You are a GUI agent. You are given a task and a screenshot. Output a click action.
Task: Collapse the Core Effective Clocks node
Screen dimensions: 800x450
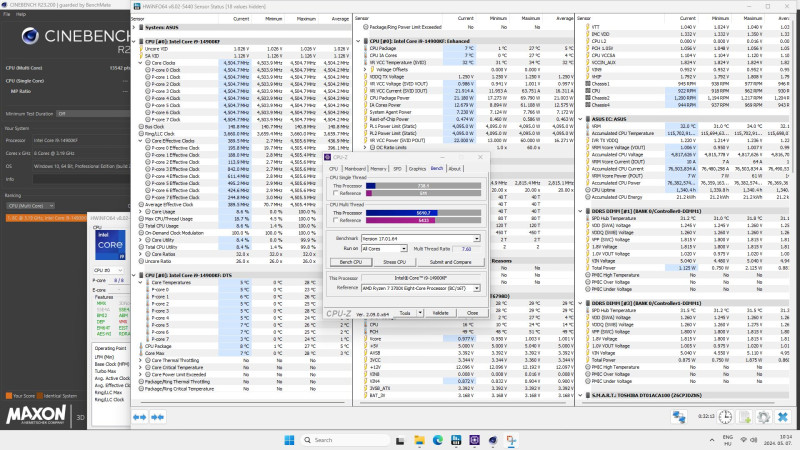[141, 141]
